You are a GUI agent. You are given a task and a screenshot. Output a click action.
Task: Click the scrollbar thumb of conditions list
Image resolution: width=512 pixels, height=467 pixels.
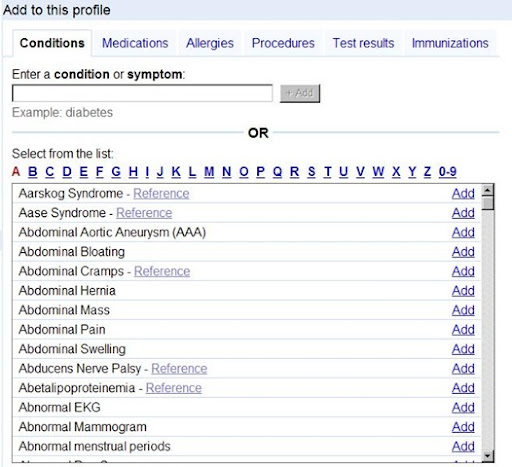point(488,203)
